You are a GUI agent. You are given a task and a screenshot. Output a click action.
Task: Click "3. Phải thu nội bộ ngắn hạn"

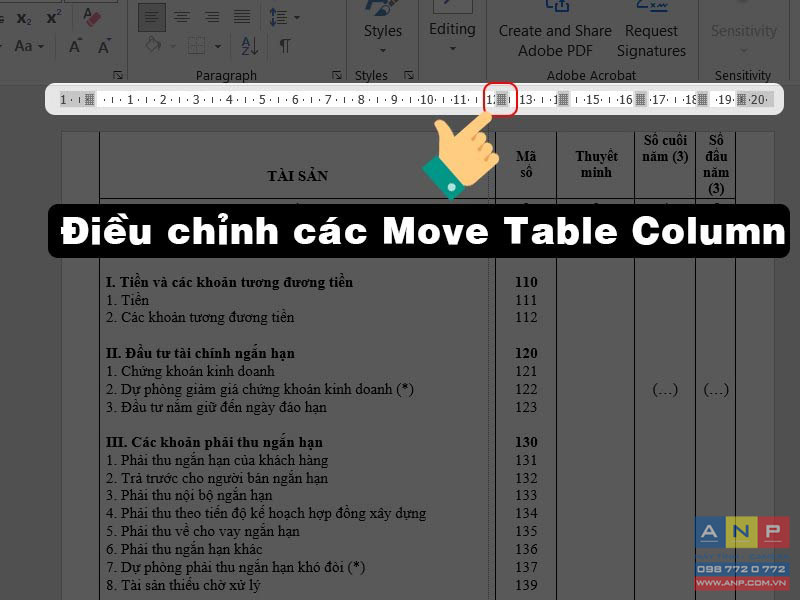[189, 495]
